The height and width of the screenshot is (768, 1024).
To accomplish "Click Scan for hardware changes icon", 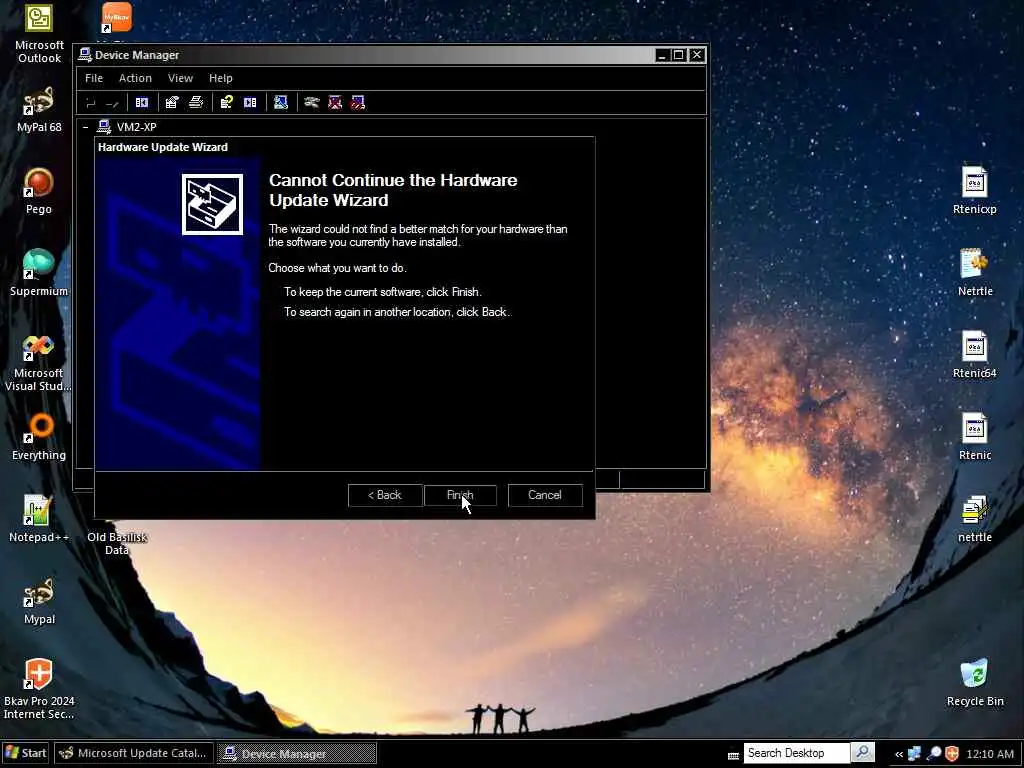I will click(x=281, y=103).
